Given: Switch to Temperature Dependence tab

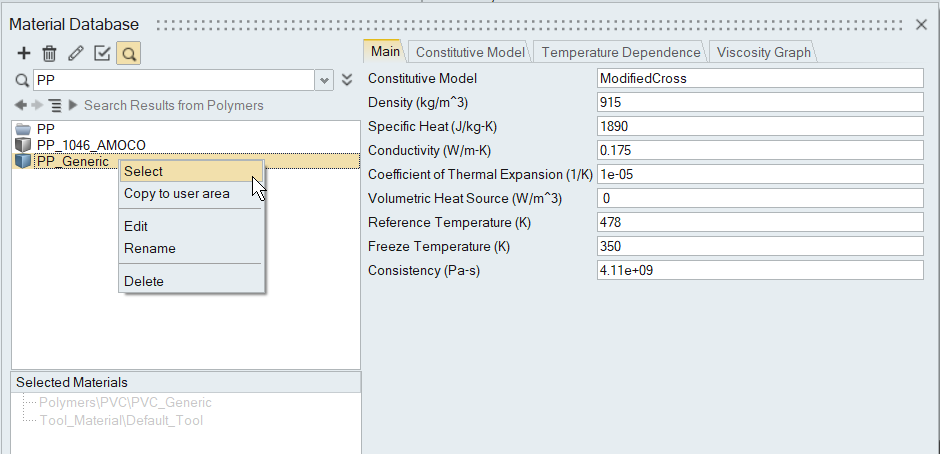Looking at the screenshot, I should point(620,52).
